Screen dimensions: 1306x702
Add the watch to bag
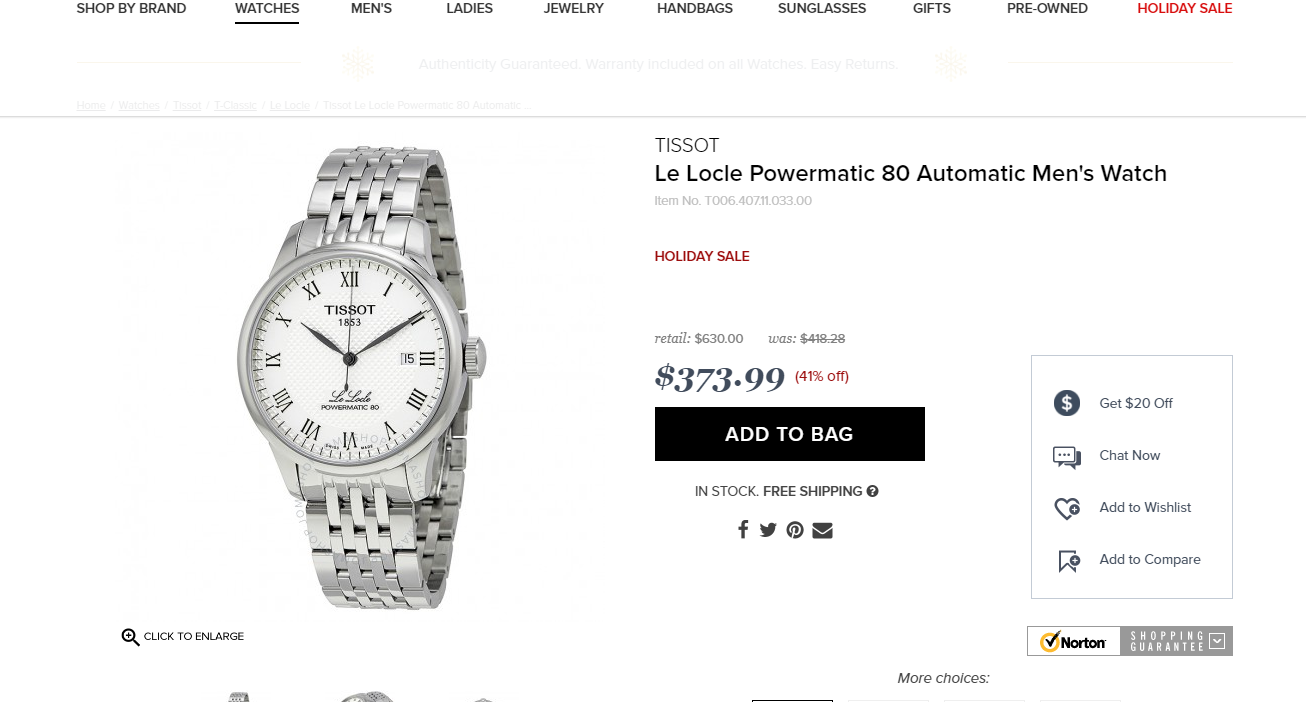789,434
